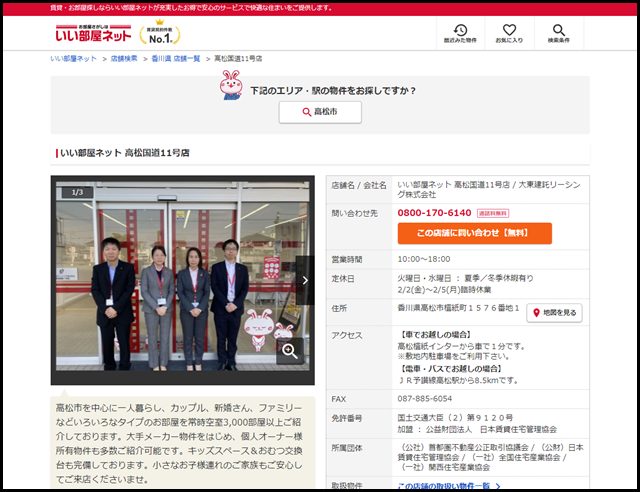Open favorites via the heart icon

coord(509,33)
